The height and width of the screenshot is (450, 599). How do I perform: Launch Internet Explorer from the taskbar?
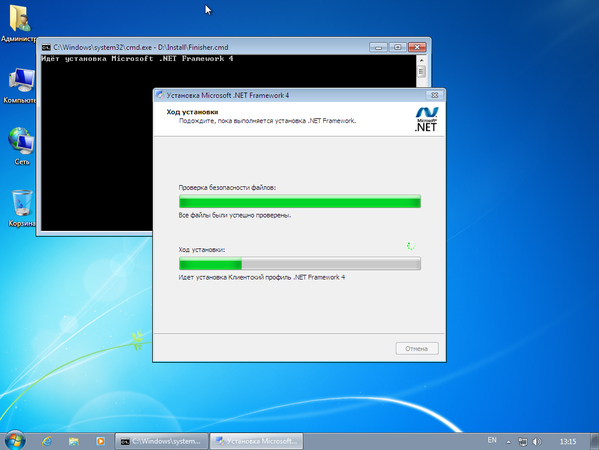[x=47, y=441]
